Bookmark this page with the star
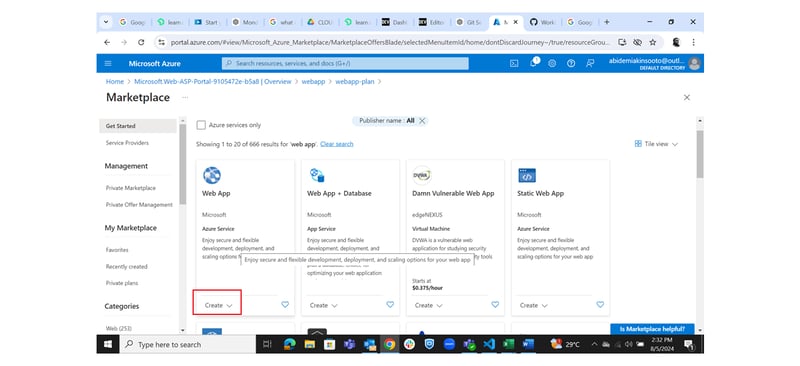This screenshot has height=366, width=800. point(653,42)
